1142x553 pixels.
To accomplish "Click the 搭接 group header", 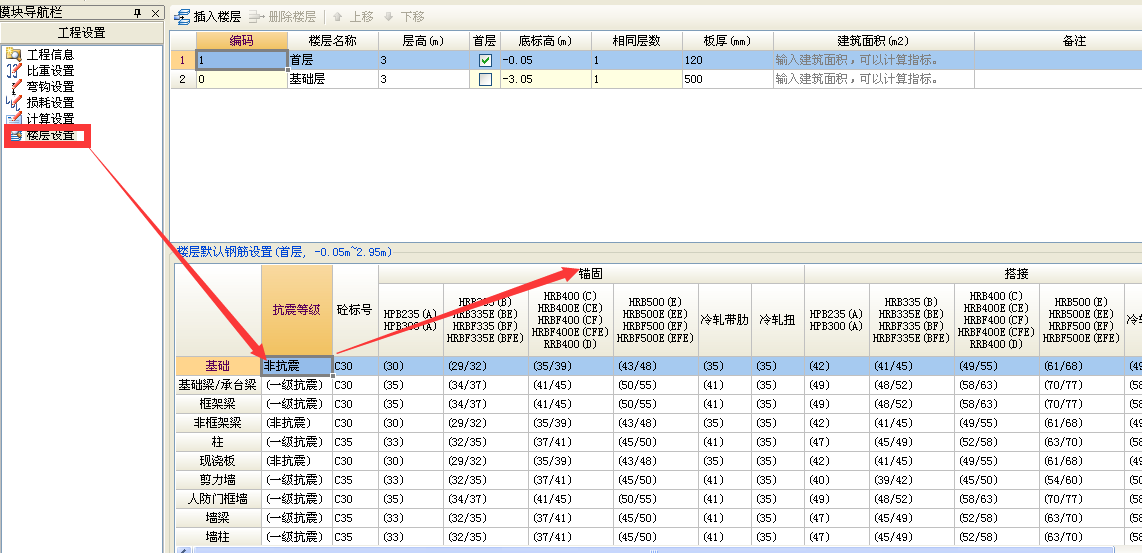I will click(1015, 274).
